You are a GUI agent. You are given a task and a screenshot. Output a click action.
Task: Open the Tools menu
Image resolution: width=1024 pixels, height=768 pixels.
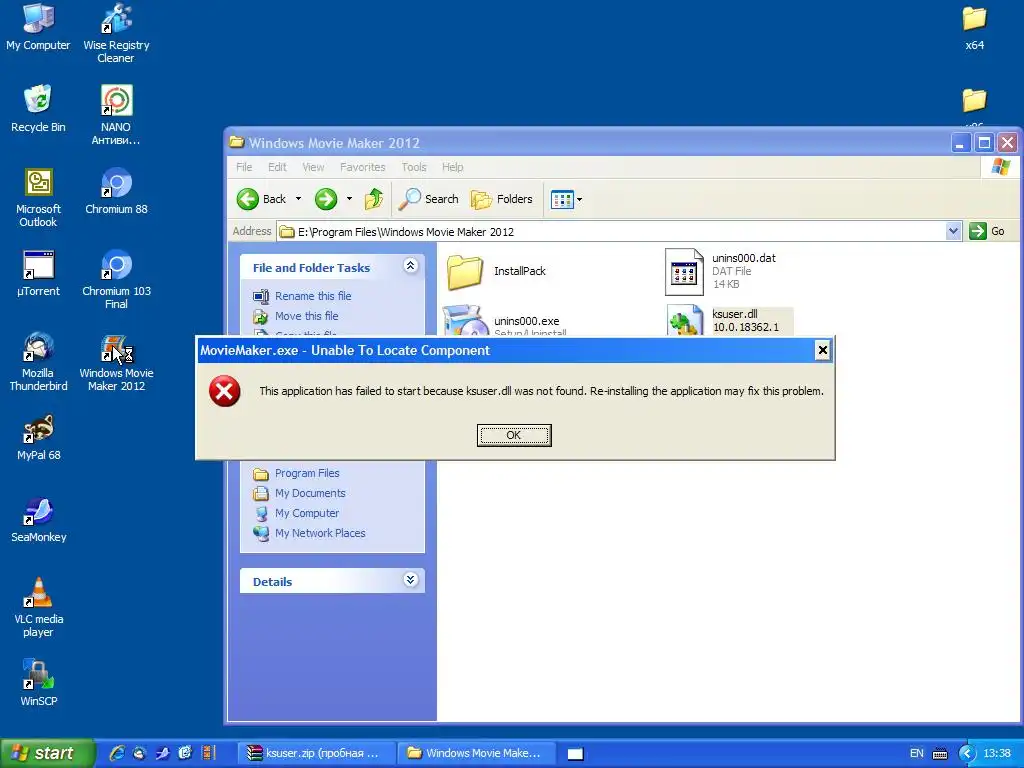point(414,167)
